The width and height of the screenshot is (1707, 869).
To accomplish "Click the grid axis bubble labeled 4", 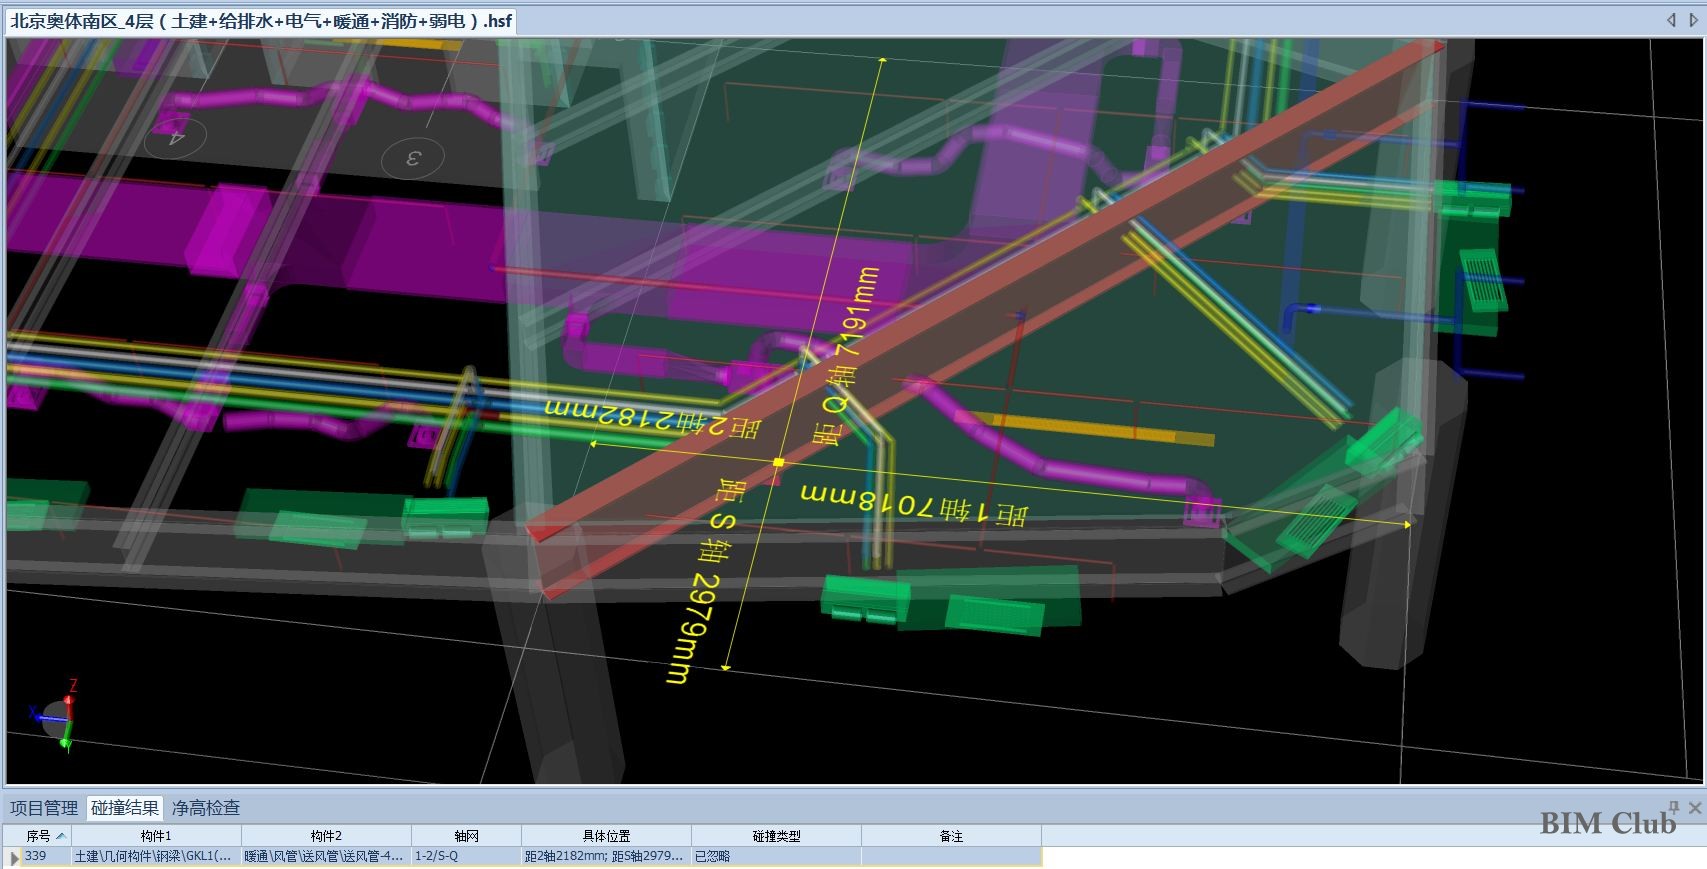I will 177,136.
